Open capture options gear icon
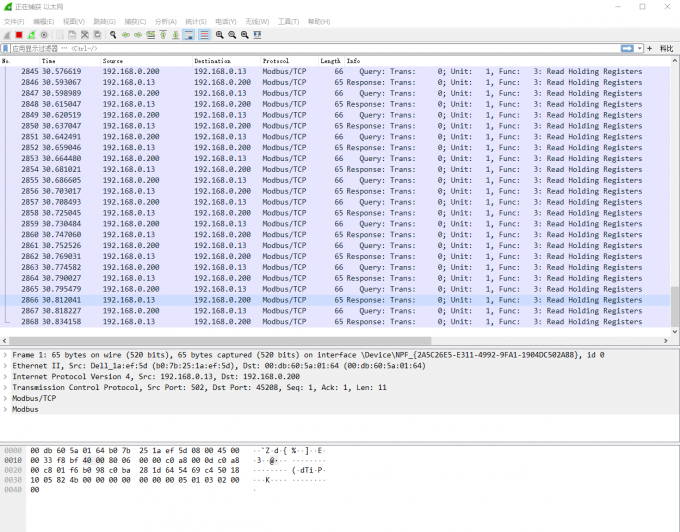The height and width of the screenshot is (532, 680). point(44,35)
